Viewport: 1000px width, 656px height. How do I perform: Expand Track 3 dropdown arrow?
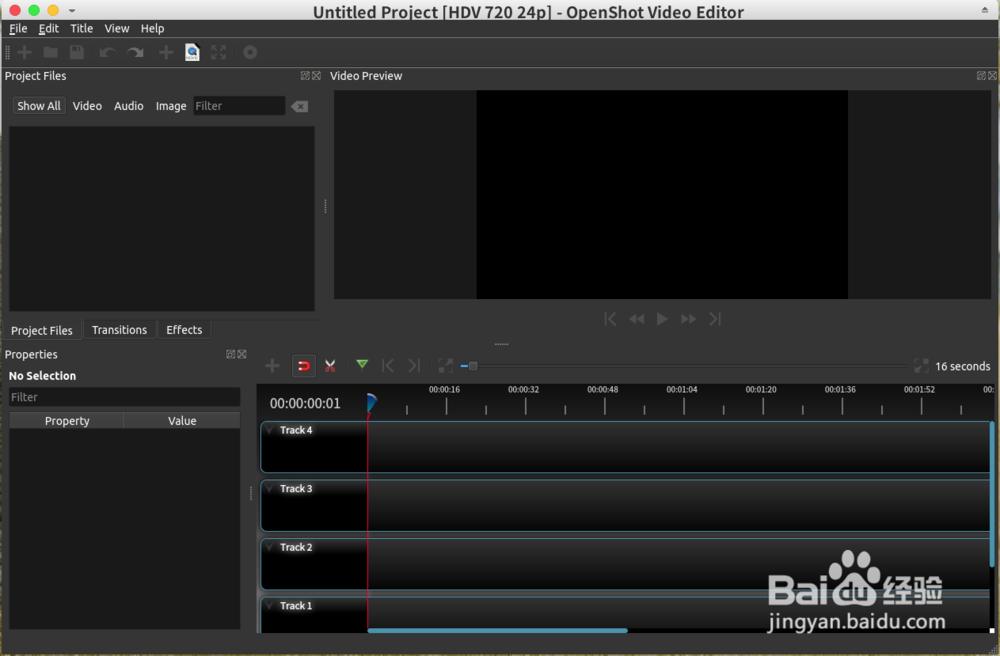click(270, 488)
